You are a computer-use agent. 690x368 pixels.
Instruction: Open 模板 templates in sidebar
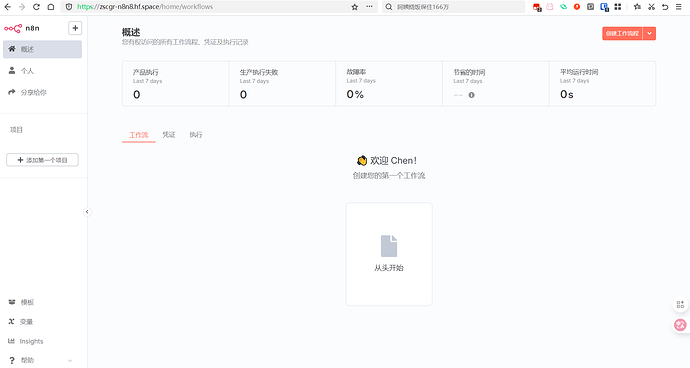click(x=27, y=302)
